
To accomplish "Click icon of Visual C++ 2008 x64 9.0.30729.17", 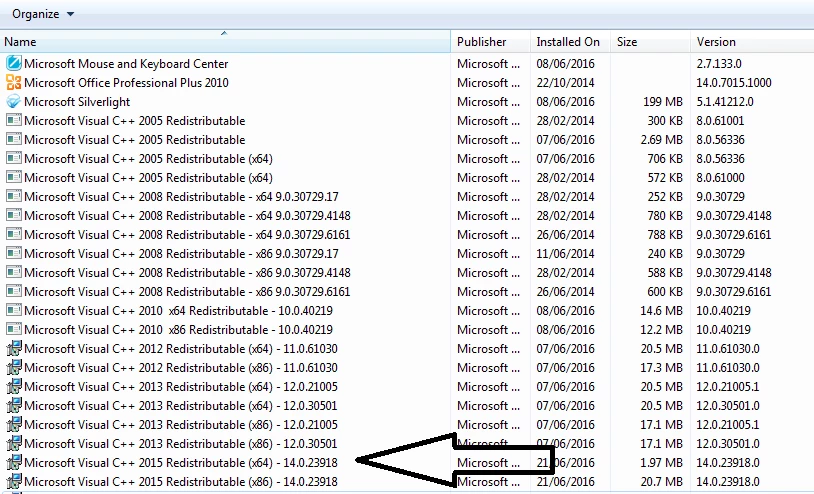I will [x=13, y=197].
